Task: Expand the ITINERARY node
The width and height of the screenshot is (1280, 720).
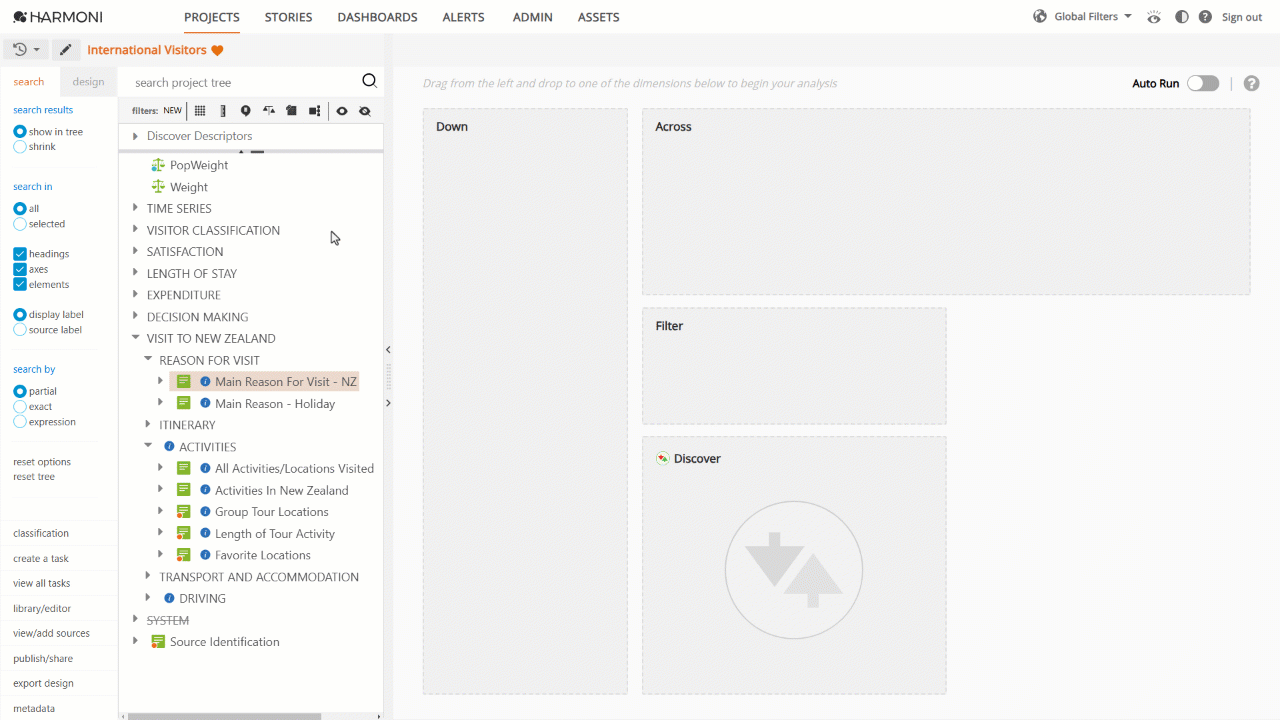Action: click(x=148, y=425)
